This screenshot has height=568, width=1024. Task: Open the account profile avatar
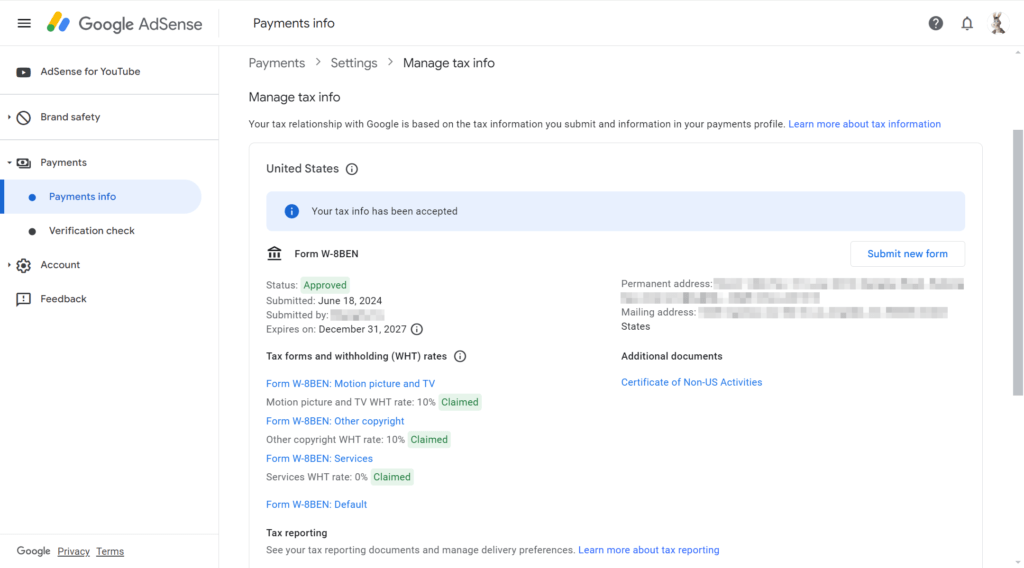click(x=997, y=24)
